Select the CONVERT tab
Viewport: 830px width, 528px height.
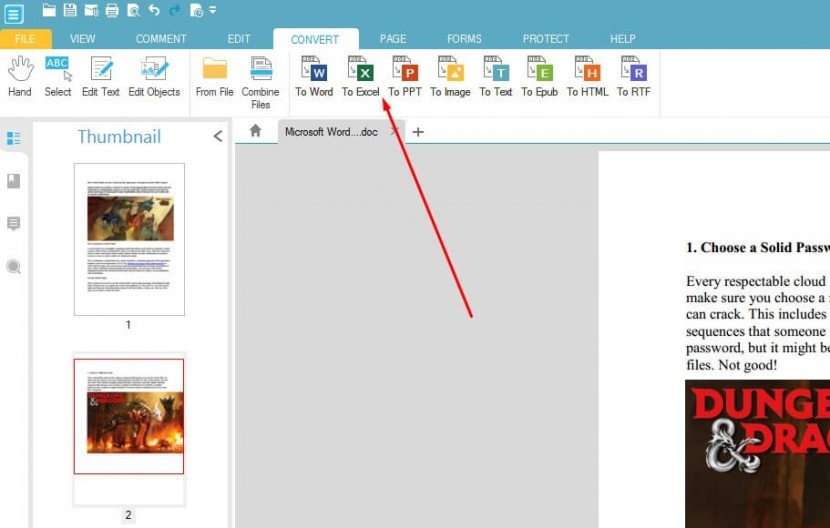pyautogui.click(x=315, y=39)
